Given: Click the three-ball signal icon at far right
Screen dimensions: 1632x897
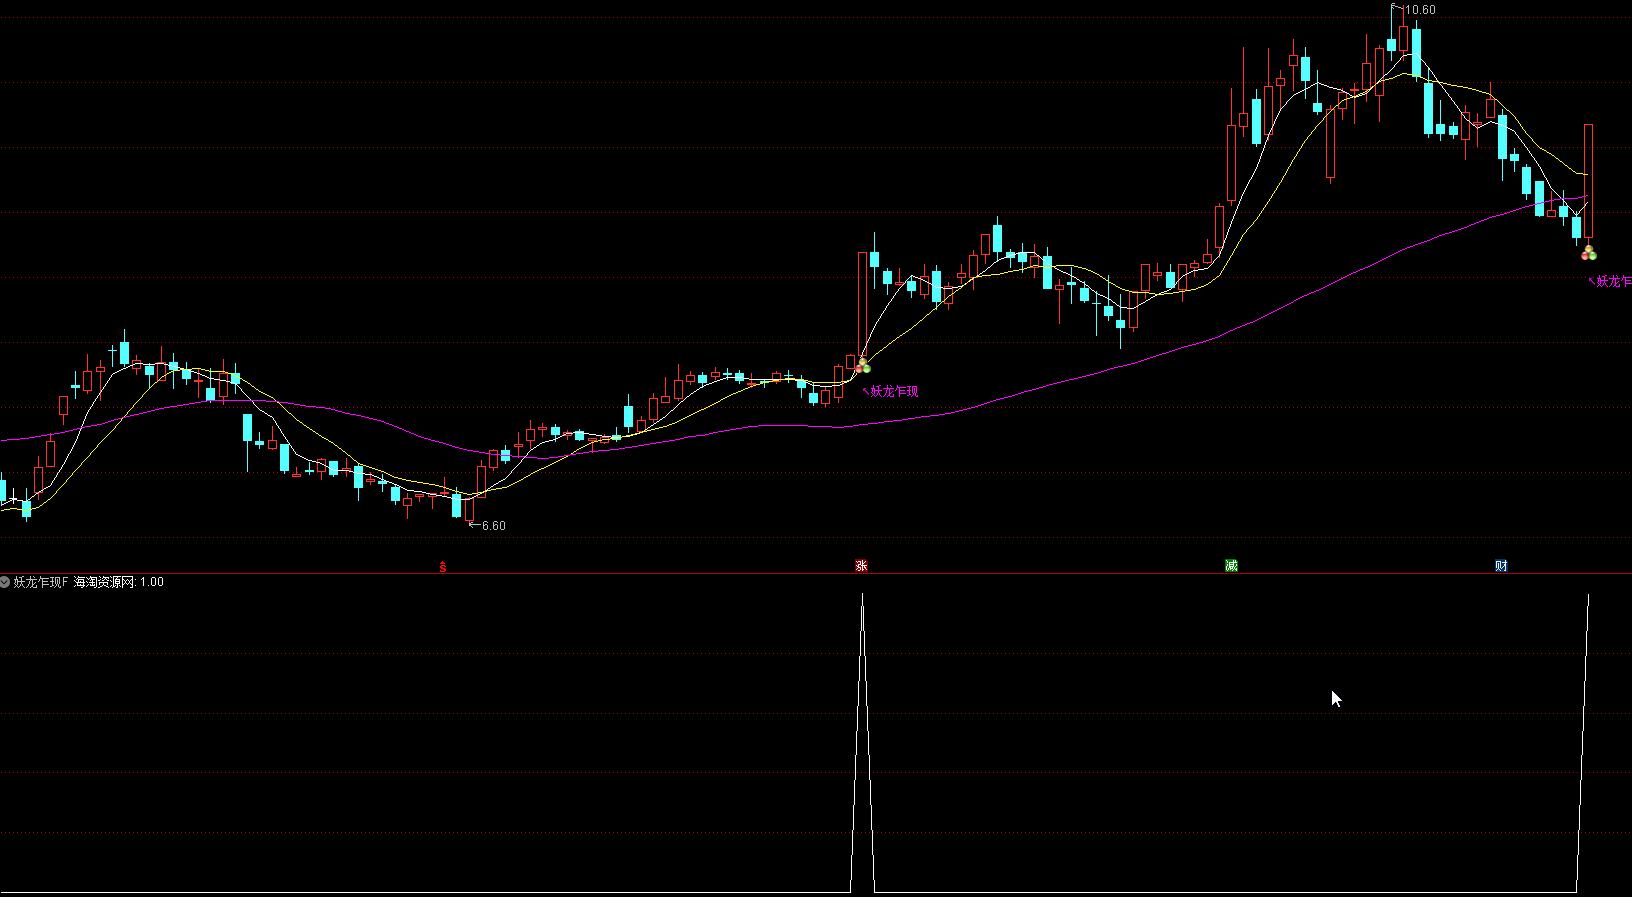Looking at the screenshot, I should 1588,253.
